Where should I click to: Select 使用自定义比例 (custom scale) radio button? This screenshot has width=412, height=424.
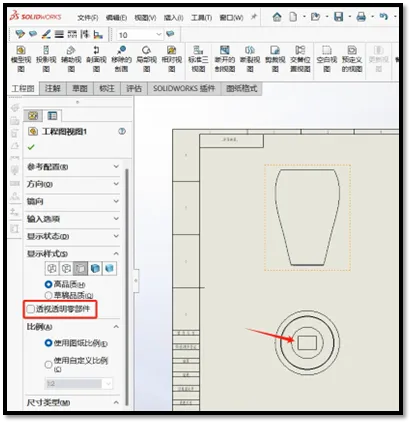[49, 364]
